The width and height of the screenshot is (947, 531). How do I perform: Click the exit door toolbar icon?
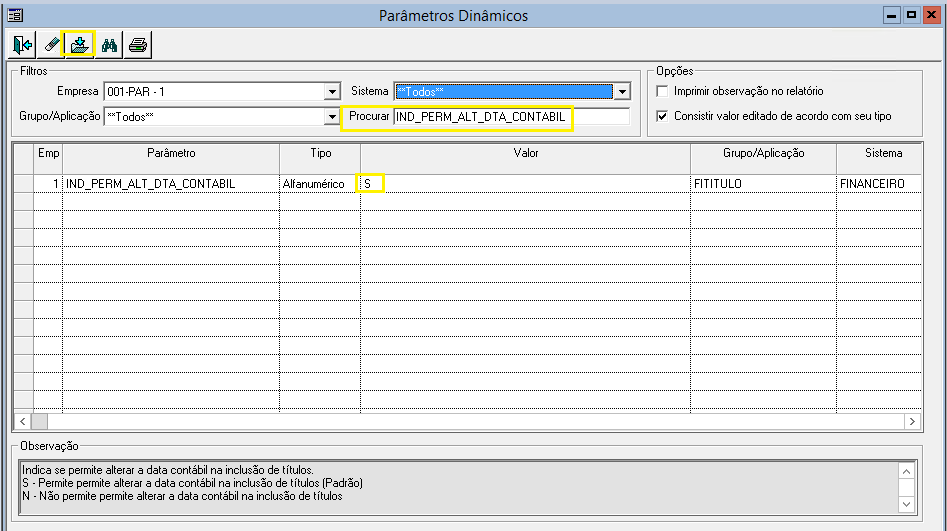22,45
